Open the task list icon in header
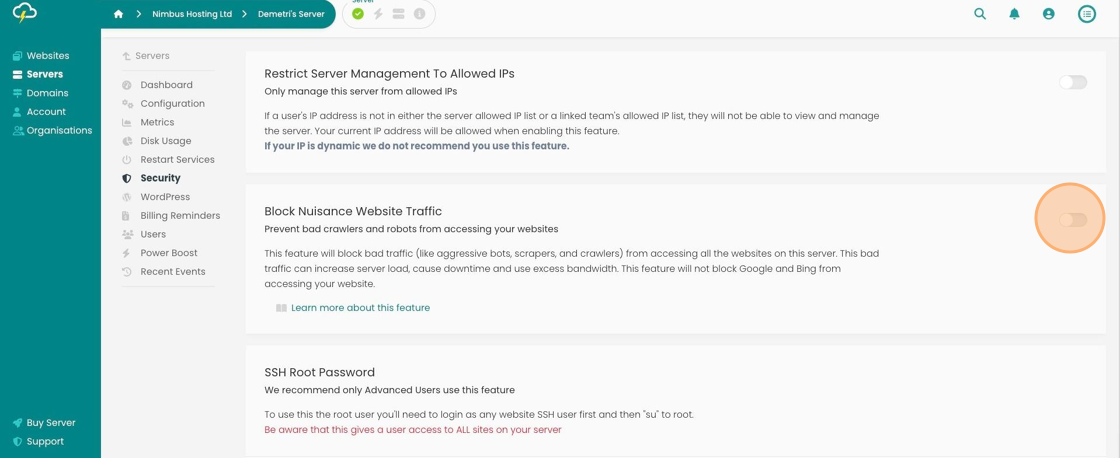 pos(1086,14)
